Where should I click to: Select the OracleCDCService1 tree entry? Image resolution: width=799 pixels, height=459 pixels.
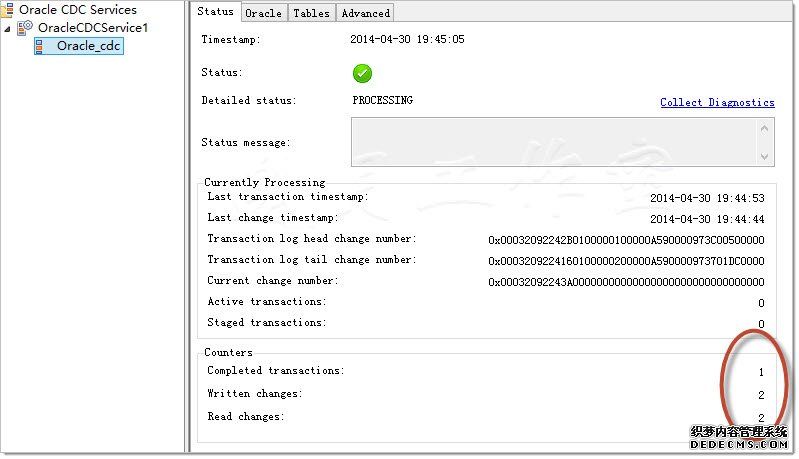[92, 28]
